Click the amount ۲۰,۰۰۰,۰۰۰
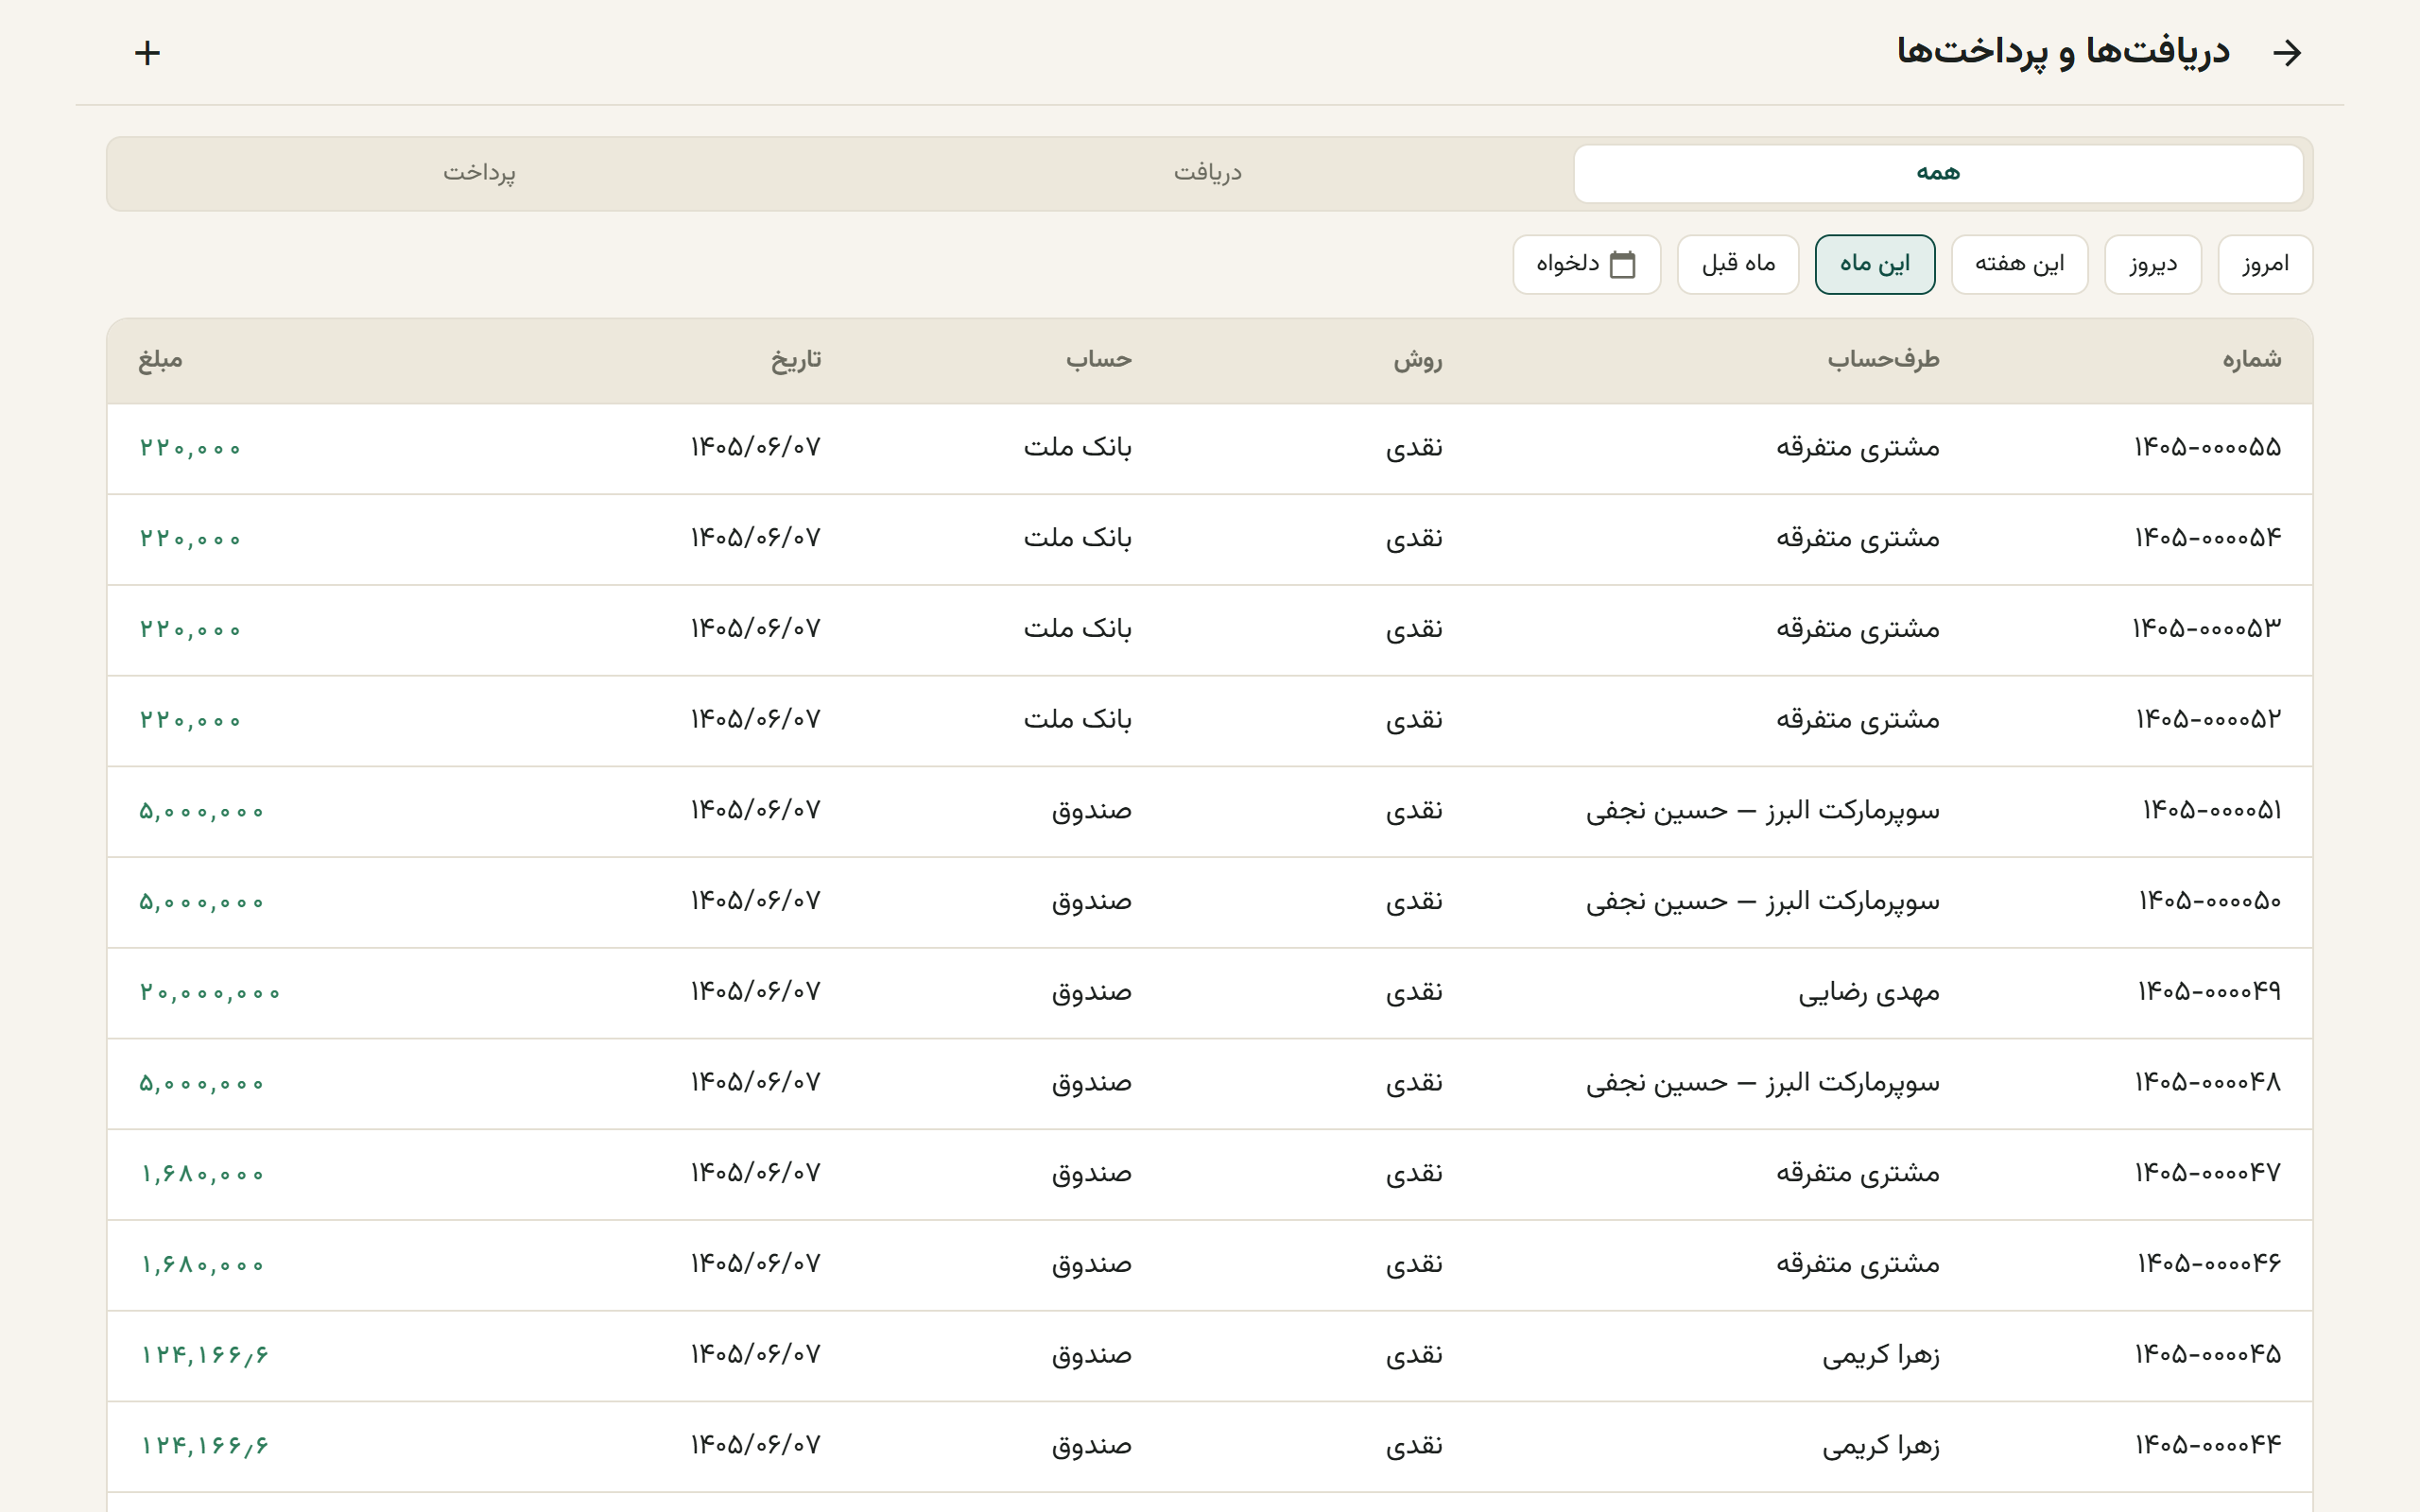The image size is (2420, 1512). 210,993
